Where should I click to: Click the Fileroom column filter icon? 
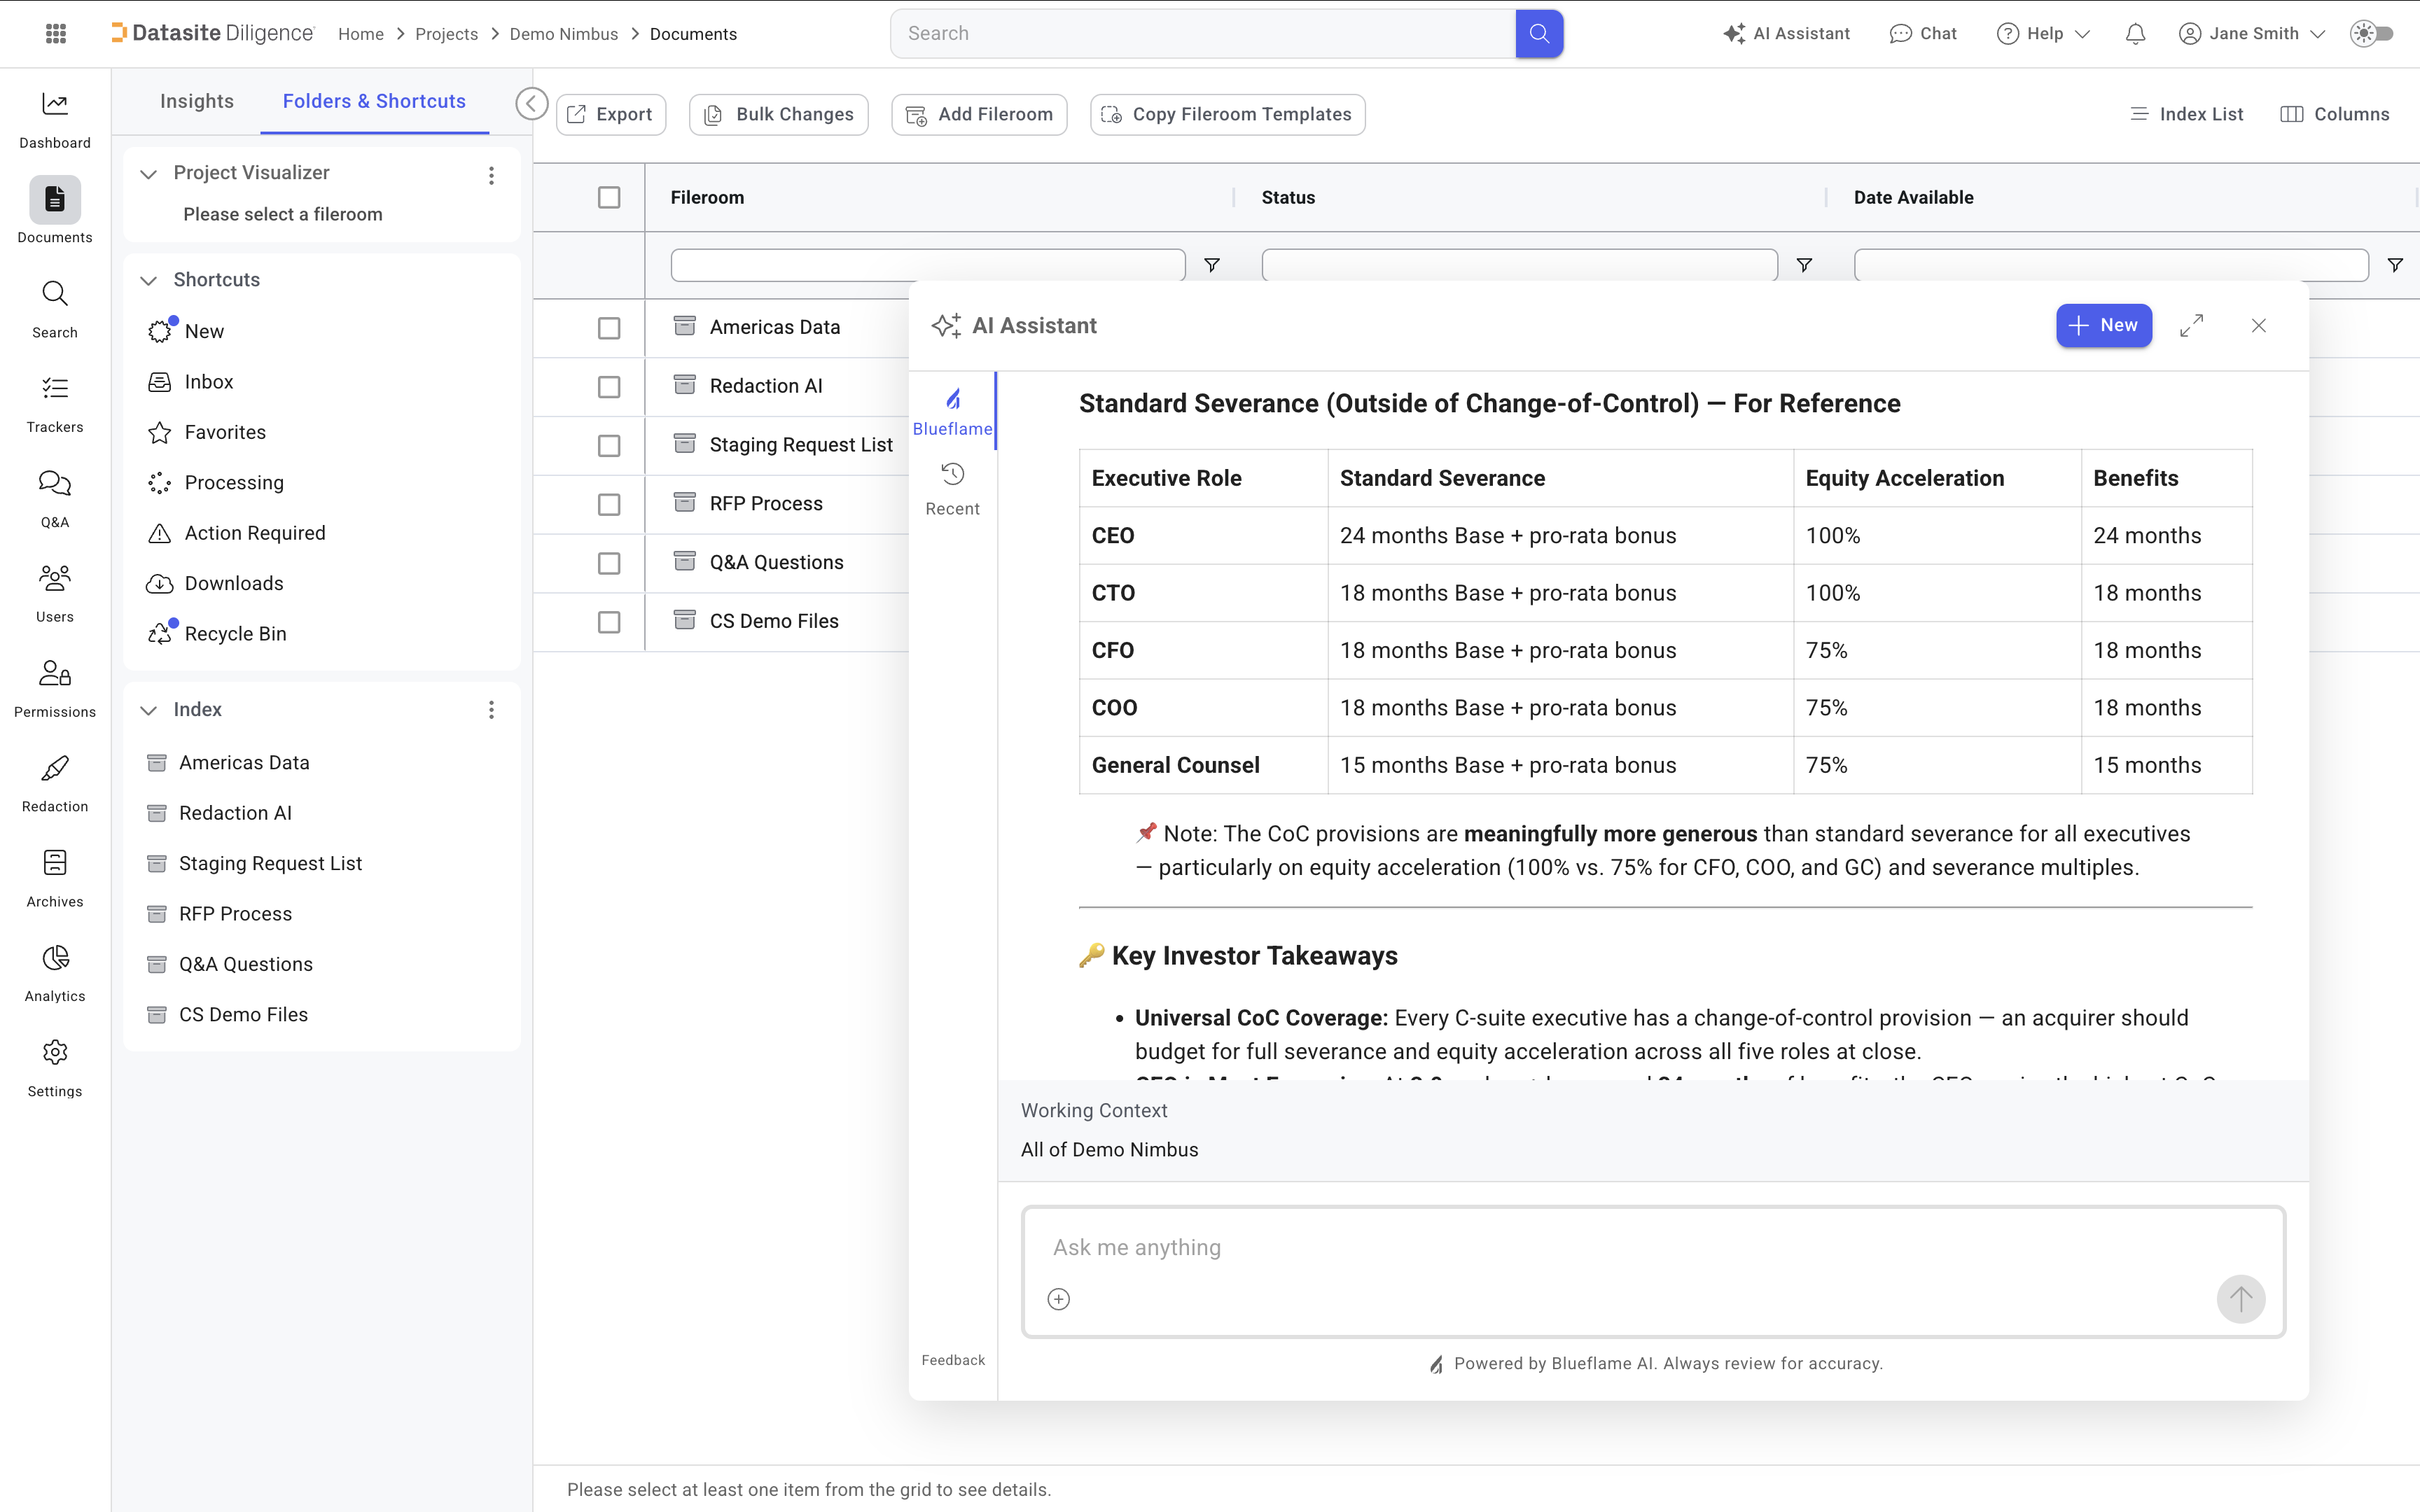click(1212, 265)
